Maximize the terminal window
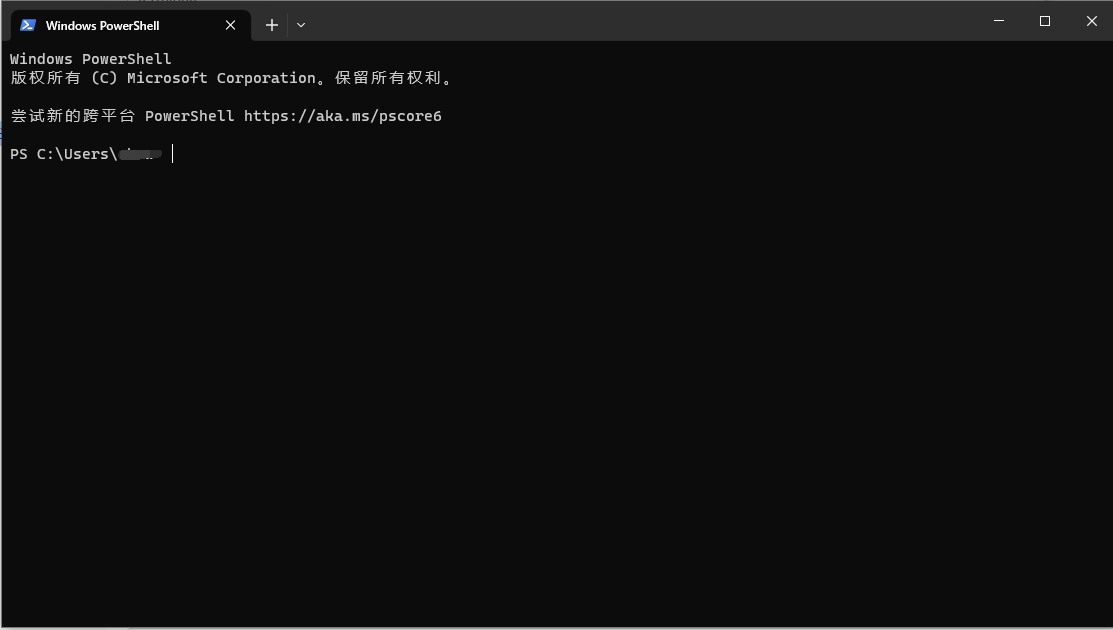 coord(1045,21)
